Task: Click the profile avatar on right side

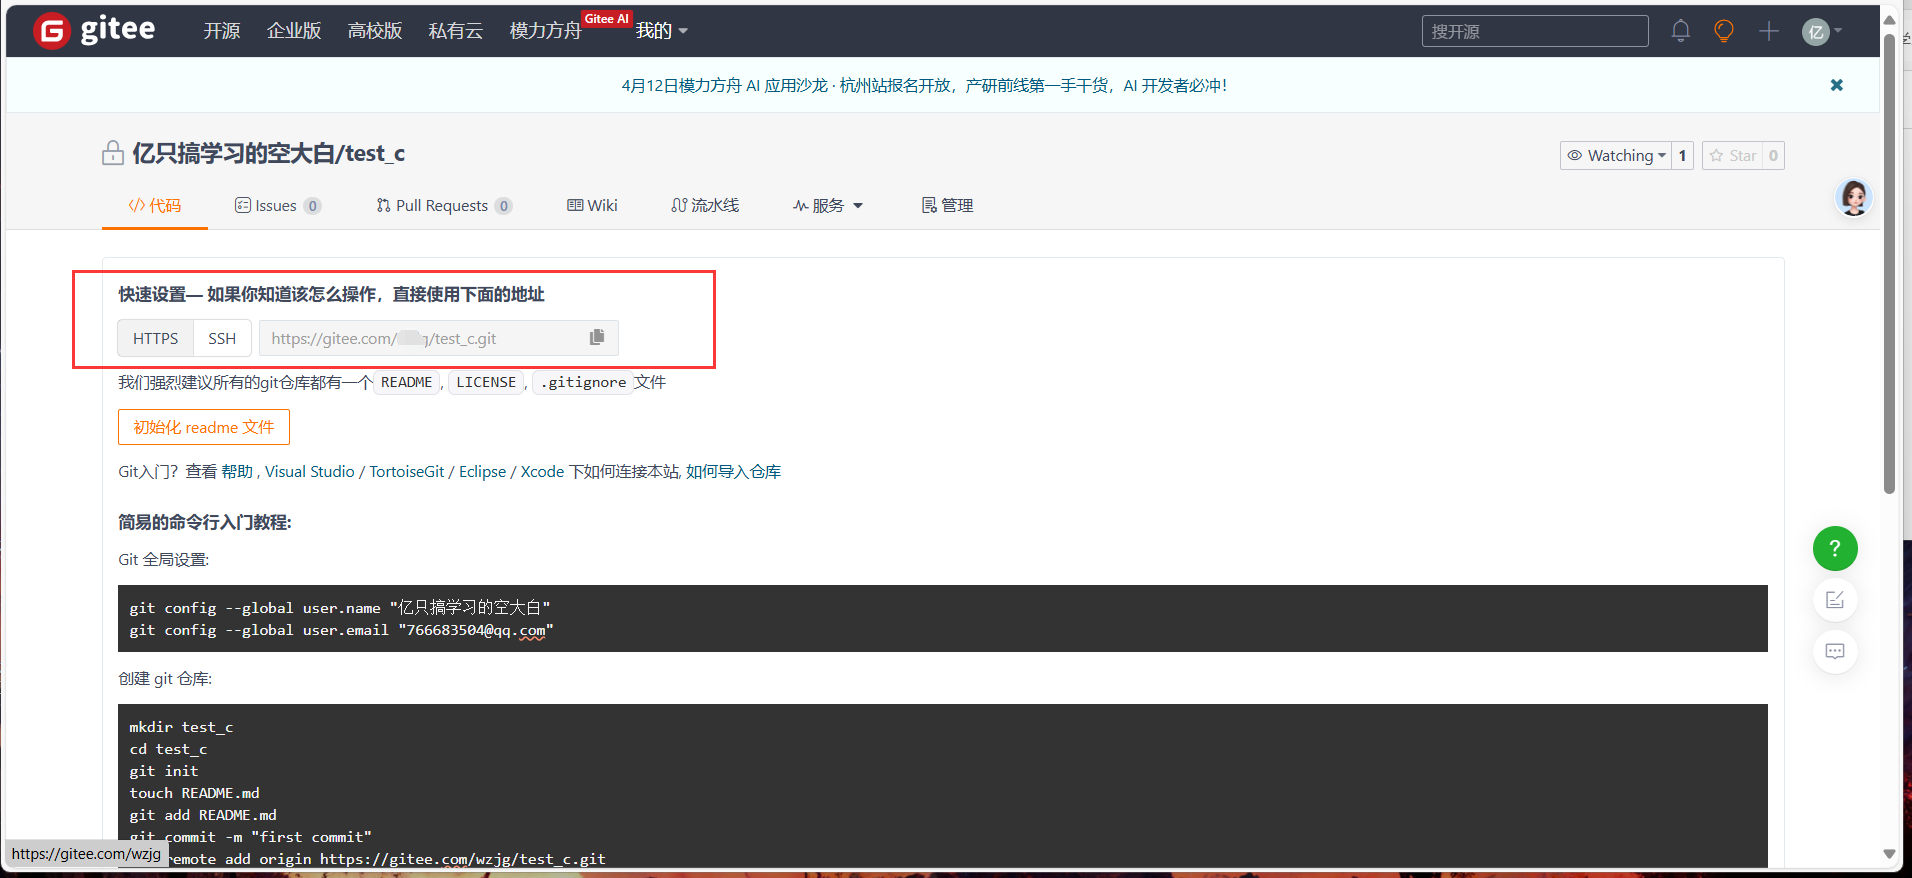Action: pos(1854,198)
